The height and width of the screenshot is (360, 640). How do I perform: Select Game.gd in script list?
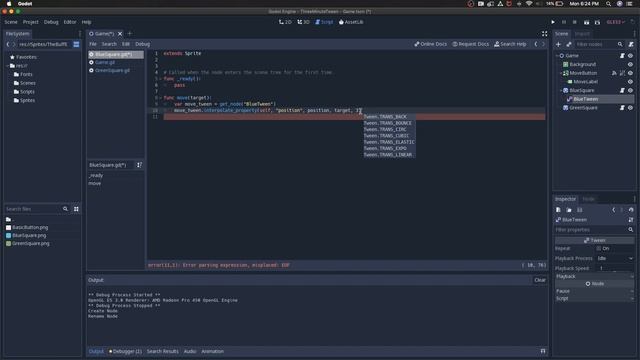(105, 62)
